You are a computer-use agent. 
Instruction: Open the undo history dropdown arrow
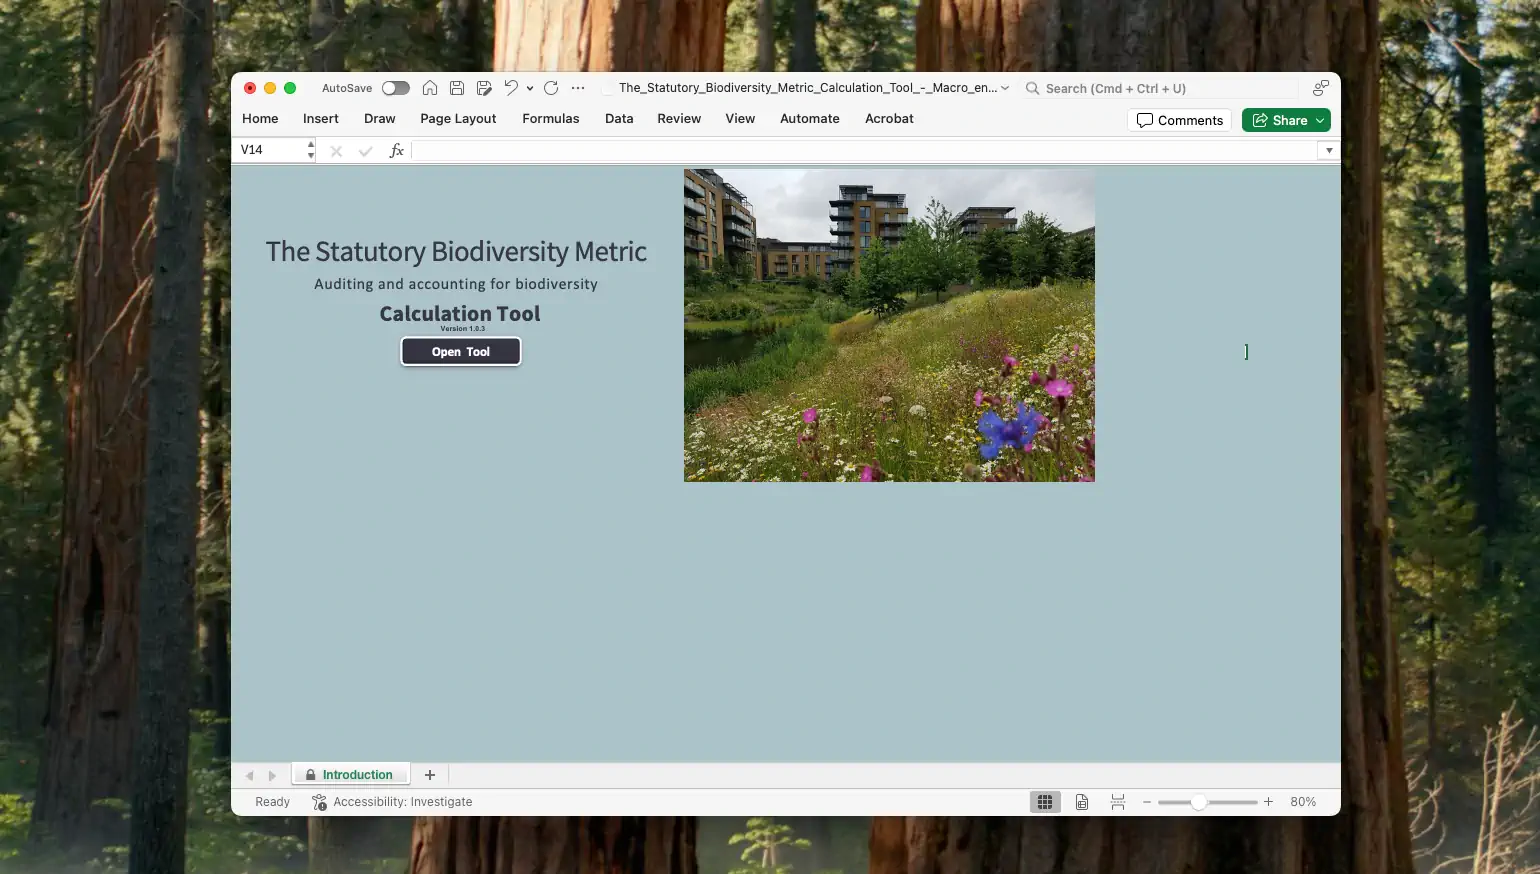click(x=530, y=88)
